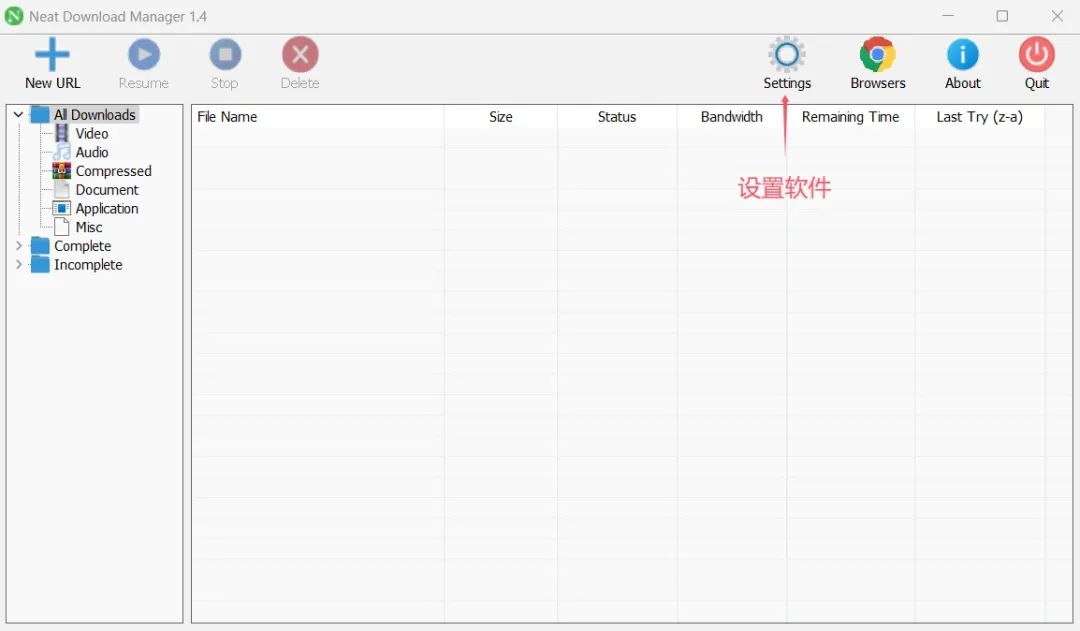Click the Delete red X icon
This screenshot has width=1080, height=631.
pos(300,54)
